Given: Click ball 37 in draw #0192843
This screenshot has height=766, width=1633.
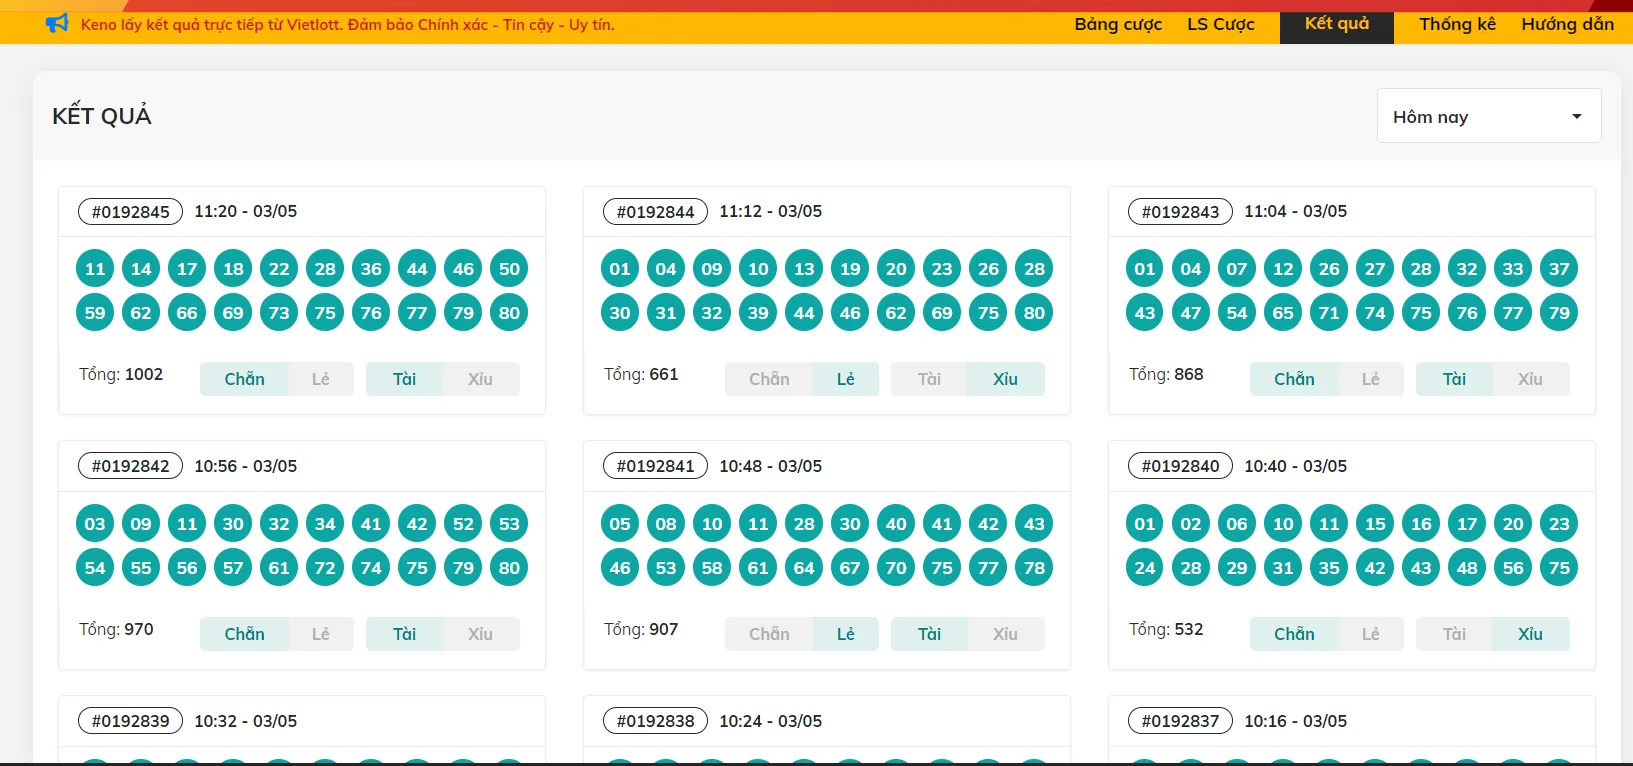Looking at the screenshot, I should (1559, 268).
